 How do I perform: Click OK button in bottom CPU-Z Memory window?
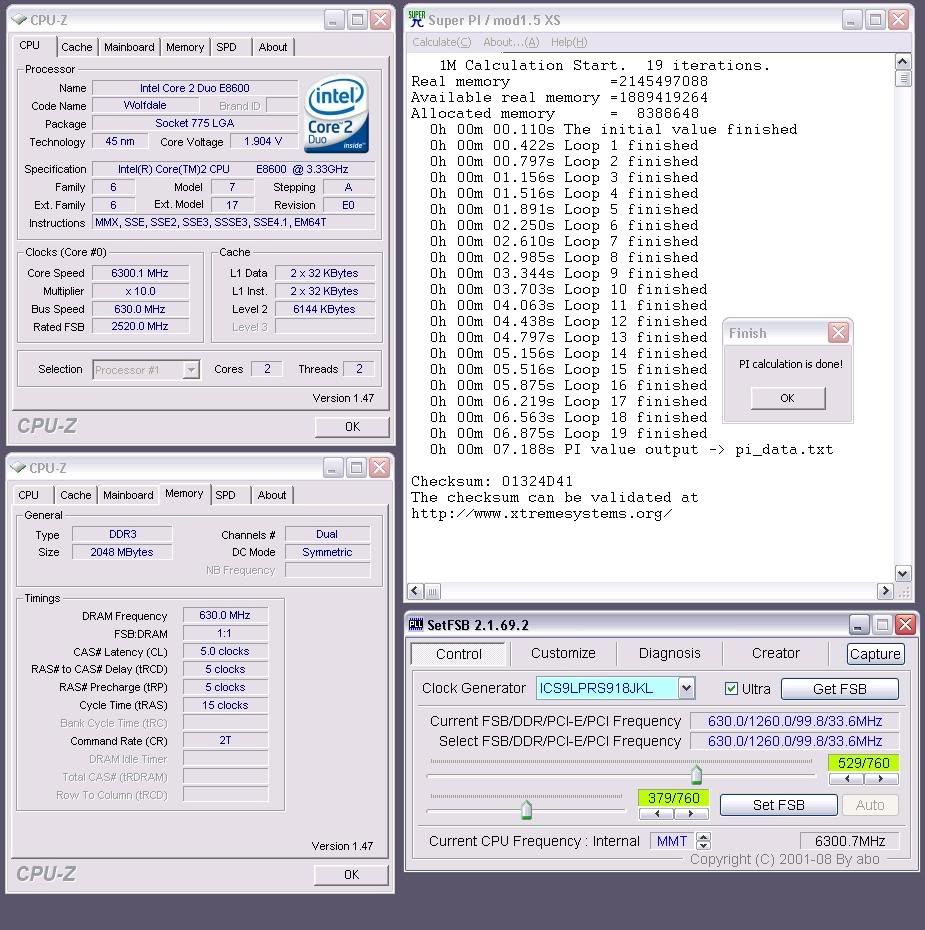pyautogui.click(x=351, y=874)
